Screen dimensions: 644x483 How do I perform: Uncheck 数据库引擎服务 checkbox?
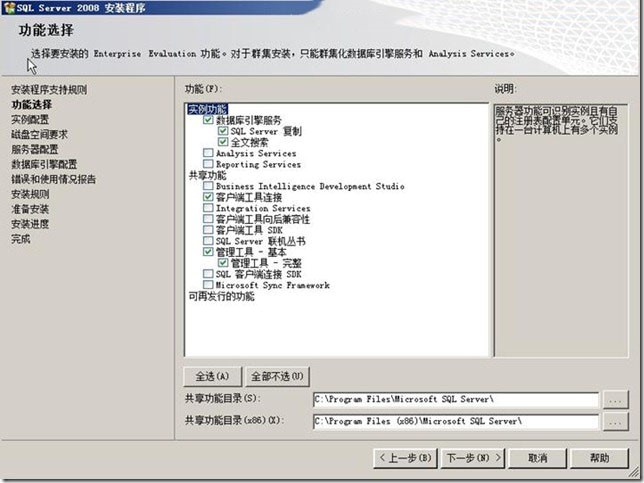coord(208,120)
